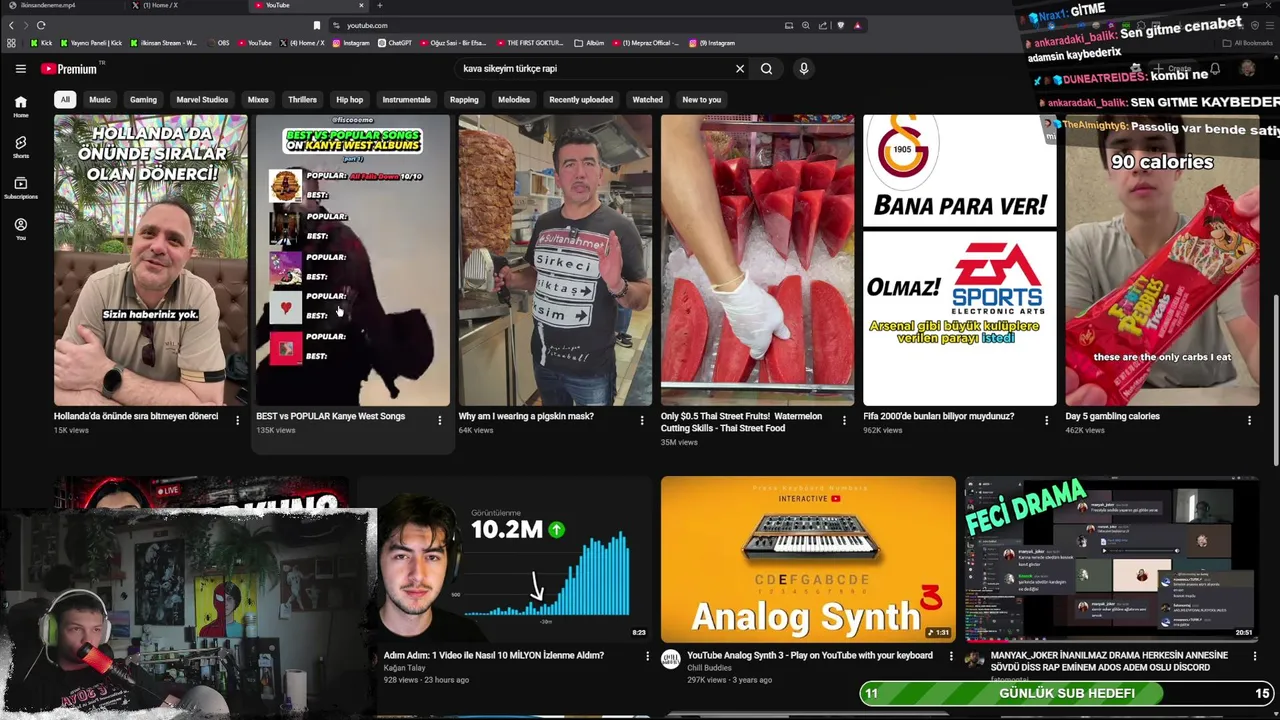Image resolution: width=1280 pixels, height=720 pixels.
Task: Open the Brave Rewards triangle icon
Action: (x=857, y=25)
